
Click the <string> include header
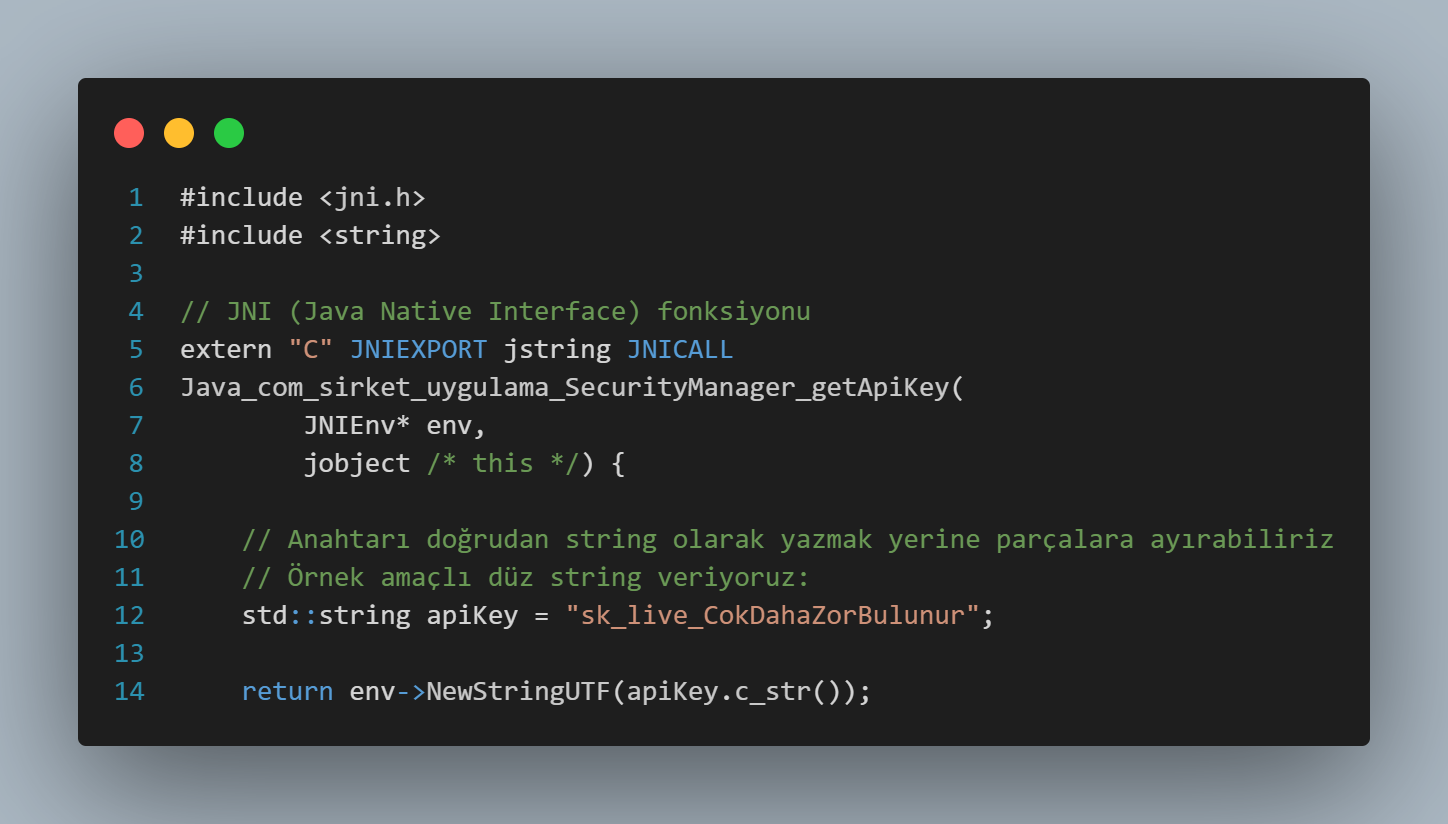click(x=380, y=236)
